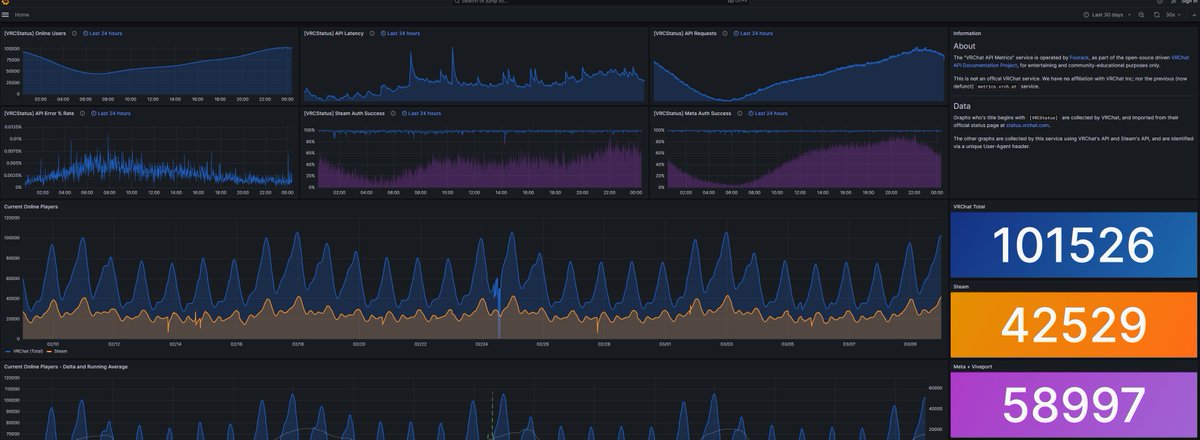This screenshot has height=440, width=1200.
Task: Click Last 24 hours on API Error % Rate panel
Action: tap(110, 113)
